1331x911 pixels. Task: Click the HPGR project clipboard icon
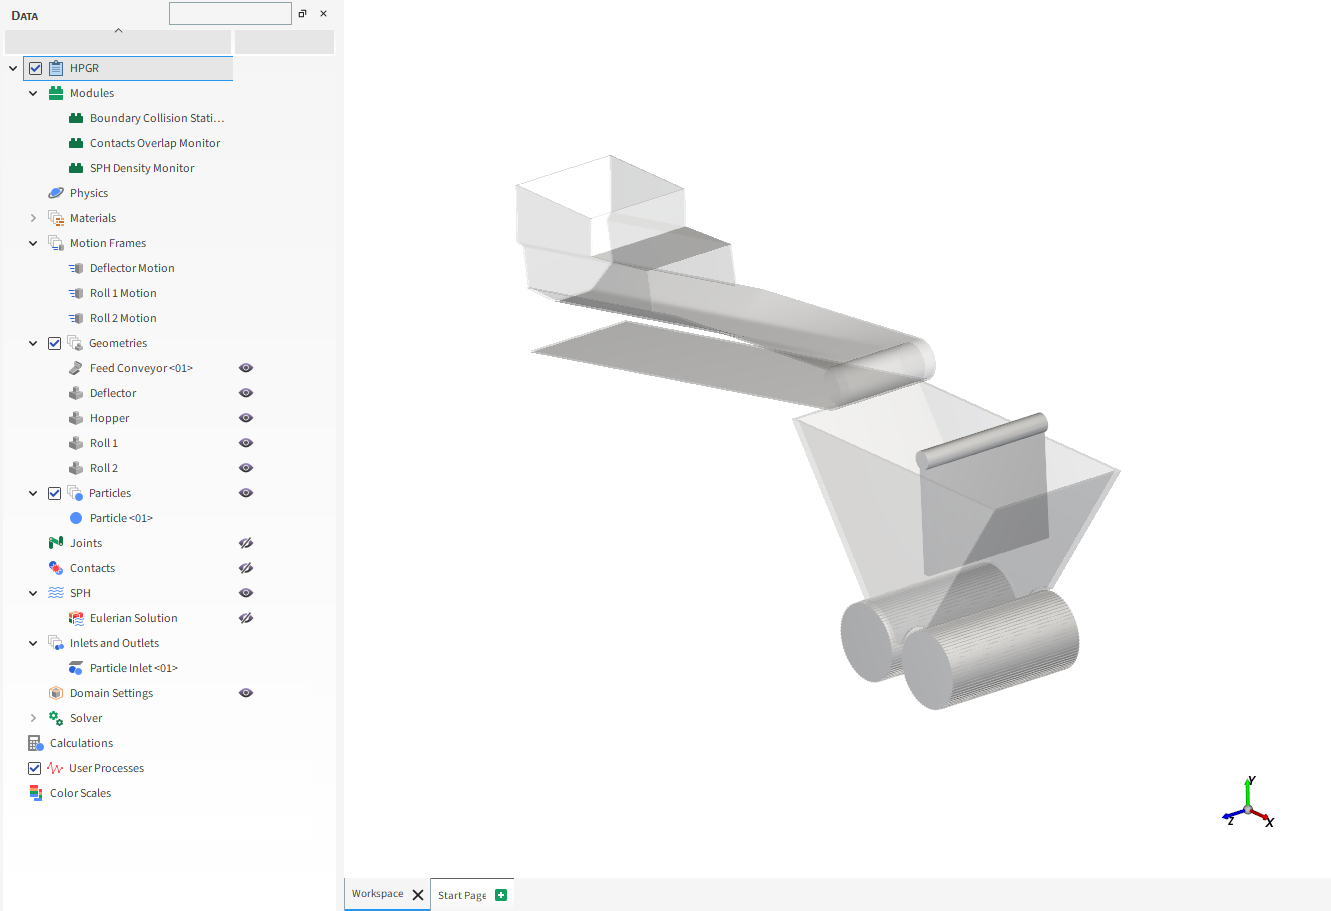(56, 68)
